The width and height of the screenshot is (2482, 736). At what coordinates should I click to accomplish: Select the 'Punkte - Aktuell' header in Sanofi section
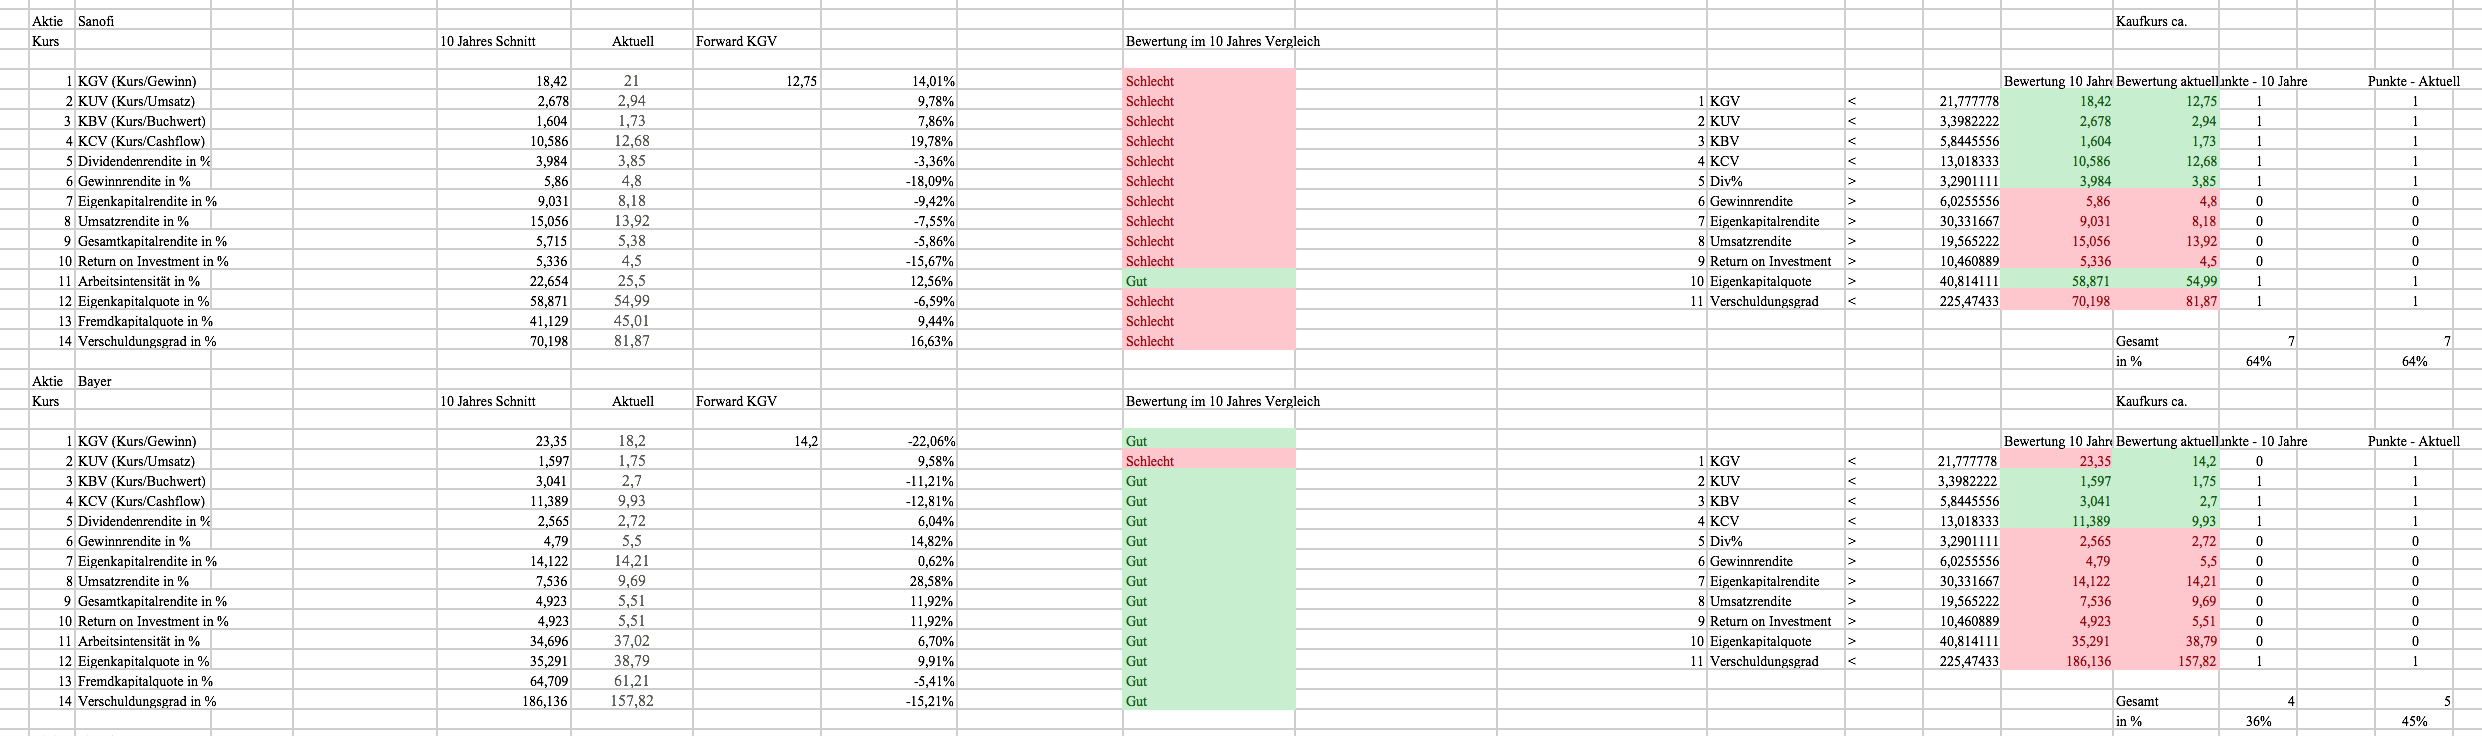click(x=2413, y=81)
